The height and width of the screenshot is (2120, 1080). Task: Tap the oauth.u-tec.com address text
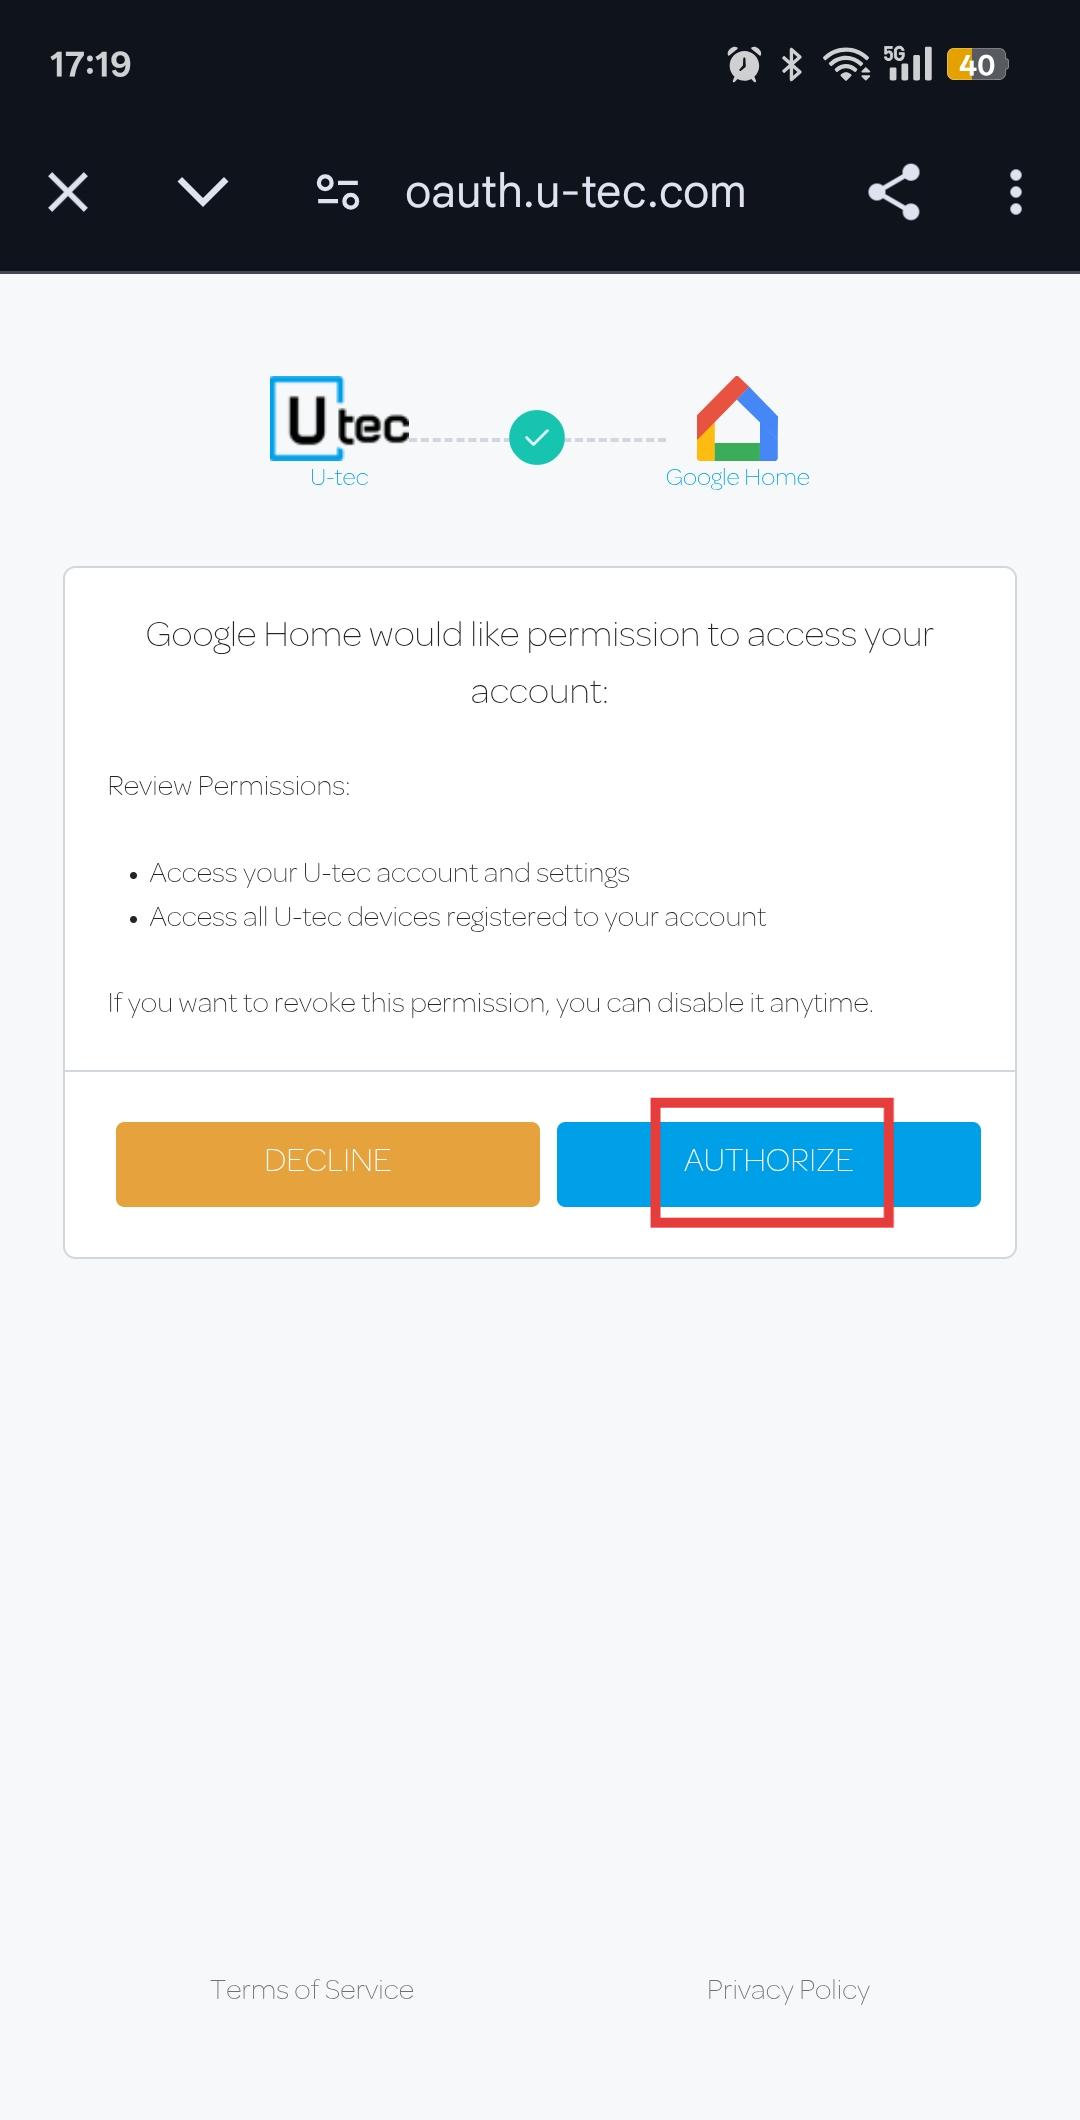[575, 192]
